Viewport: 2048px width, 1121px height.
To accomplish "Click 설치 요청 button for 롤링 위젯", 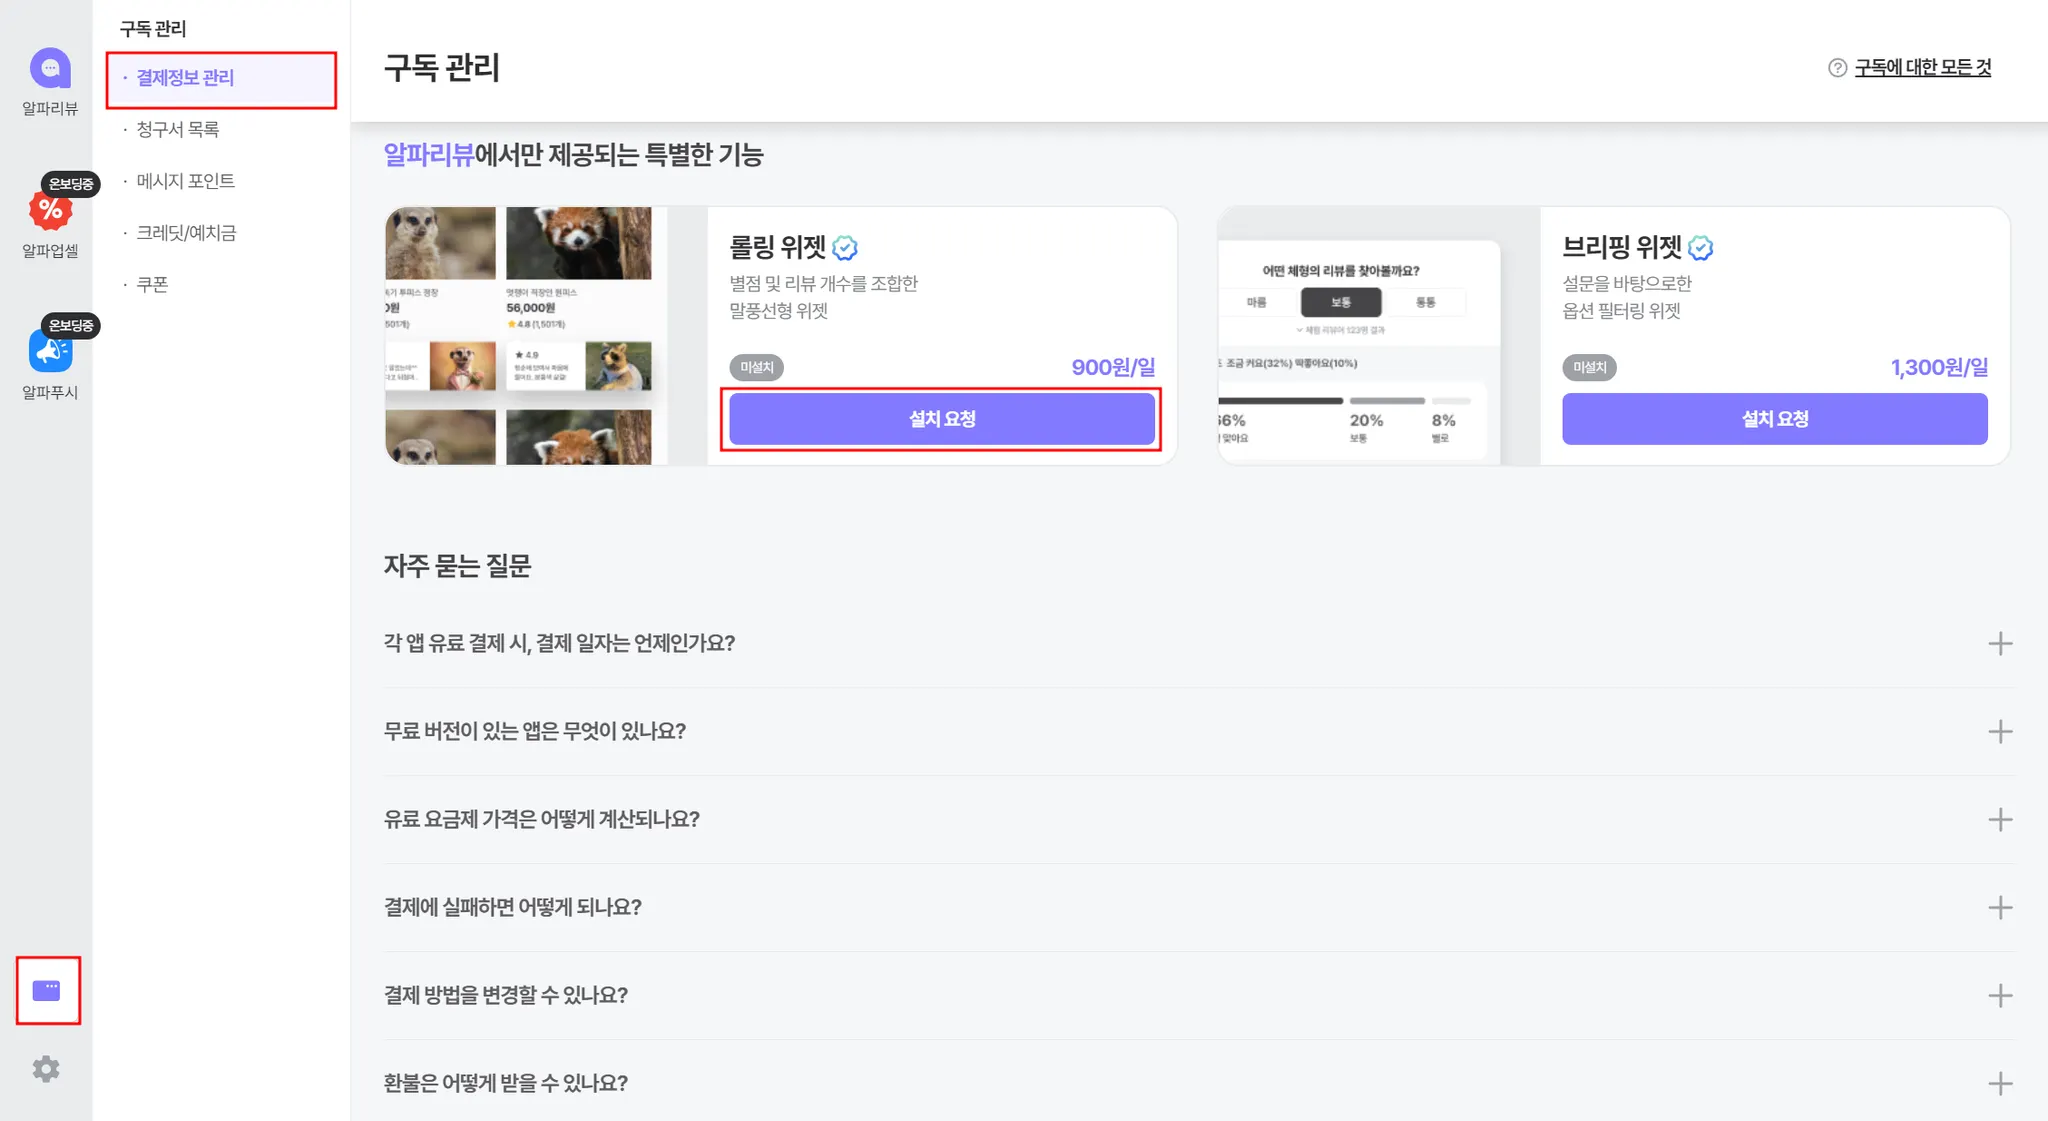I will 941,419.
